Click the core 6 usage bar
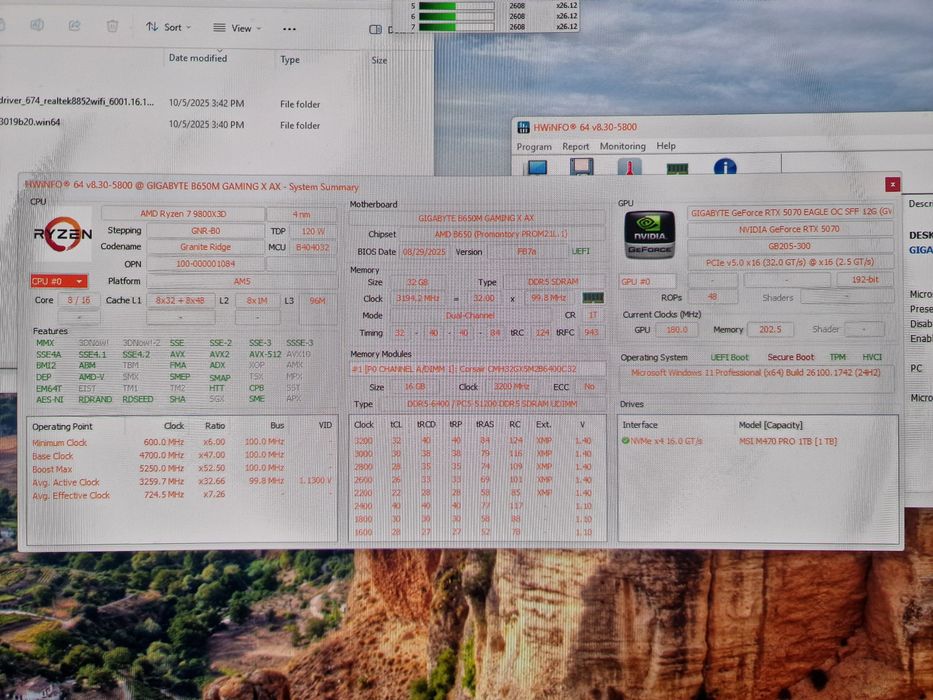933x700 pixels. tap(456, 16)
